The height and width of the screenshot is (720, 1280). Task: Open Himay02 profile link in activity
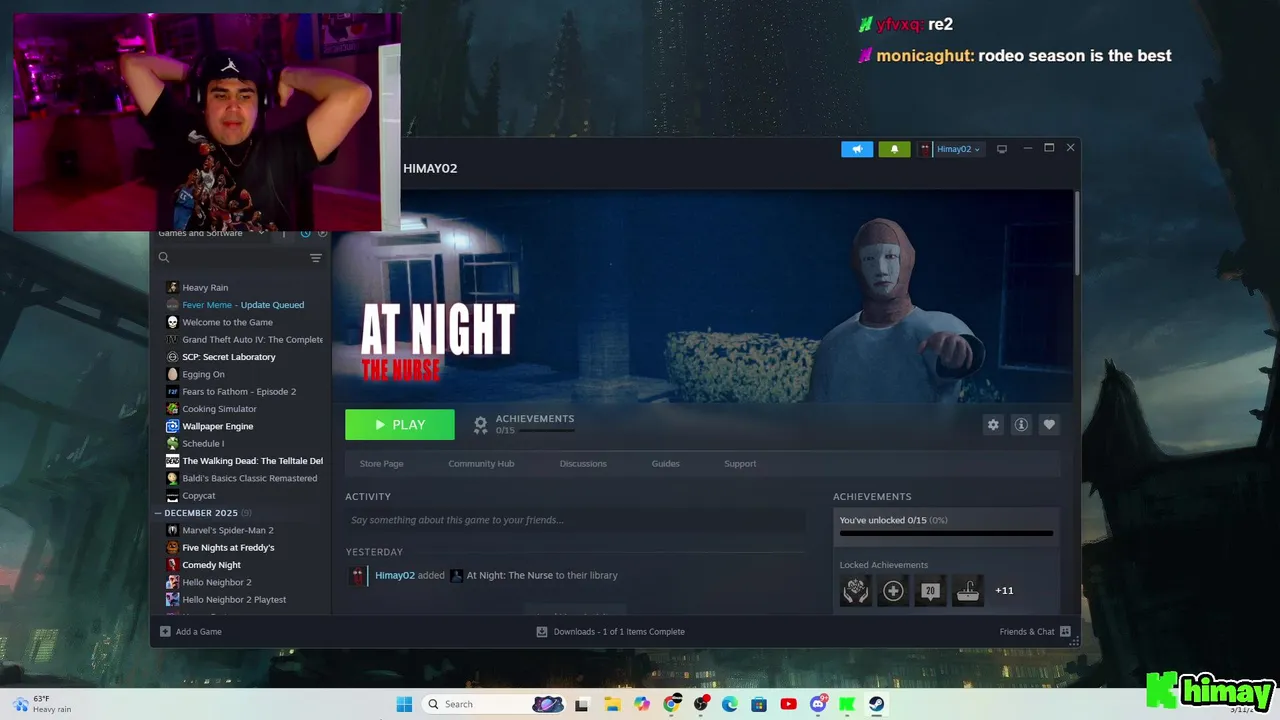395,575
